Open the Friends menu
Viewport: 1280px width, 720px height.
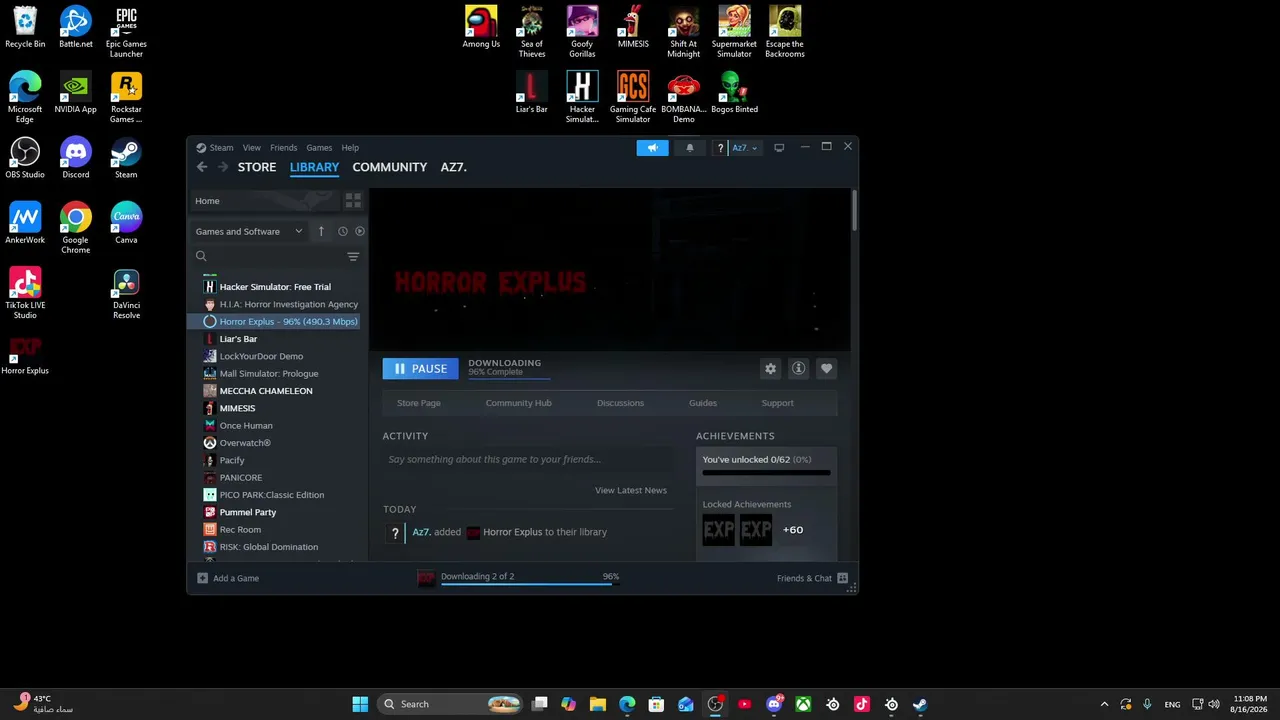click(x=283, y=148)
